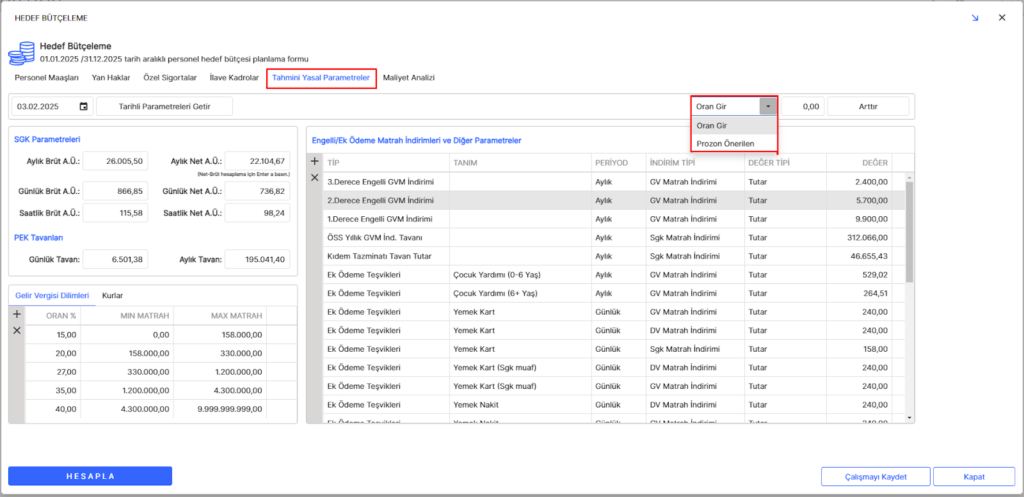Click plus icon to add parameter row
This screenshot has height=497, width=1024.
point(315,161)
